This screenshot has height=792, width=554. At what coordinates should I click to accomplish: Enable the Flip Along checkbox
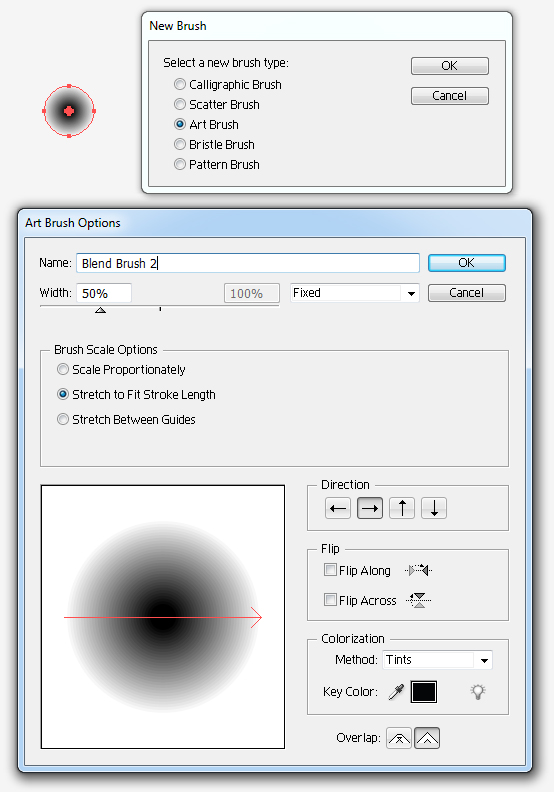(x=330, y=570)
